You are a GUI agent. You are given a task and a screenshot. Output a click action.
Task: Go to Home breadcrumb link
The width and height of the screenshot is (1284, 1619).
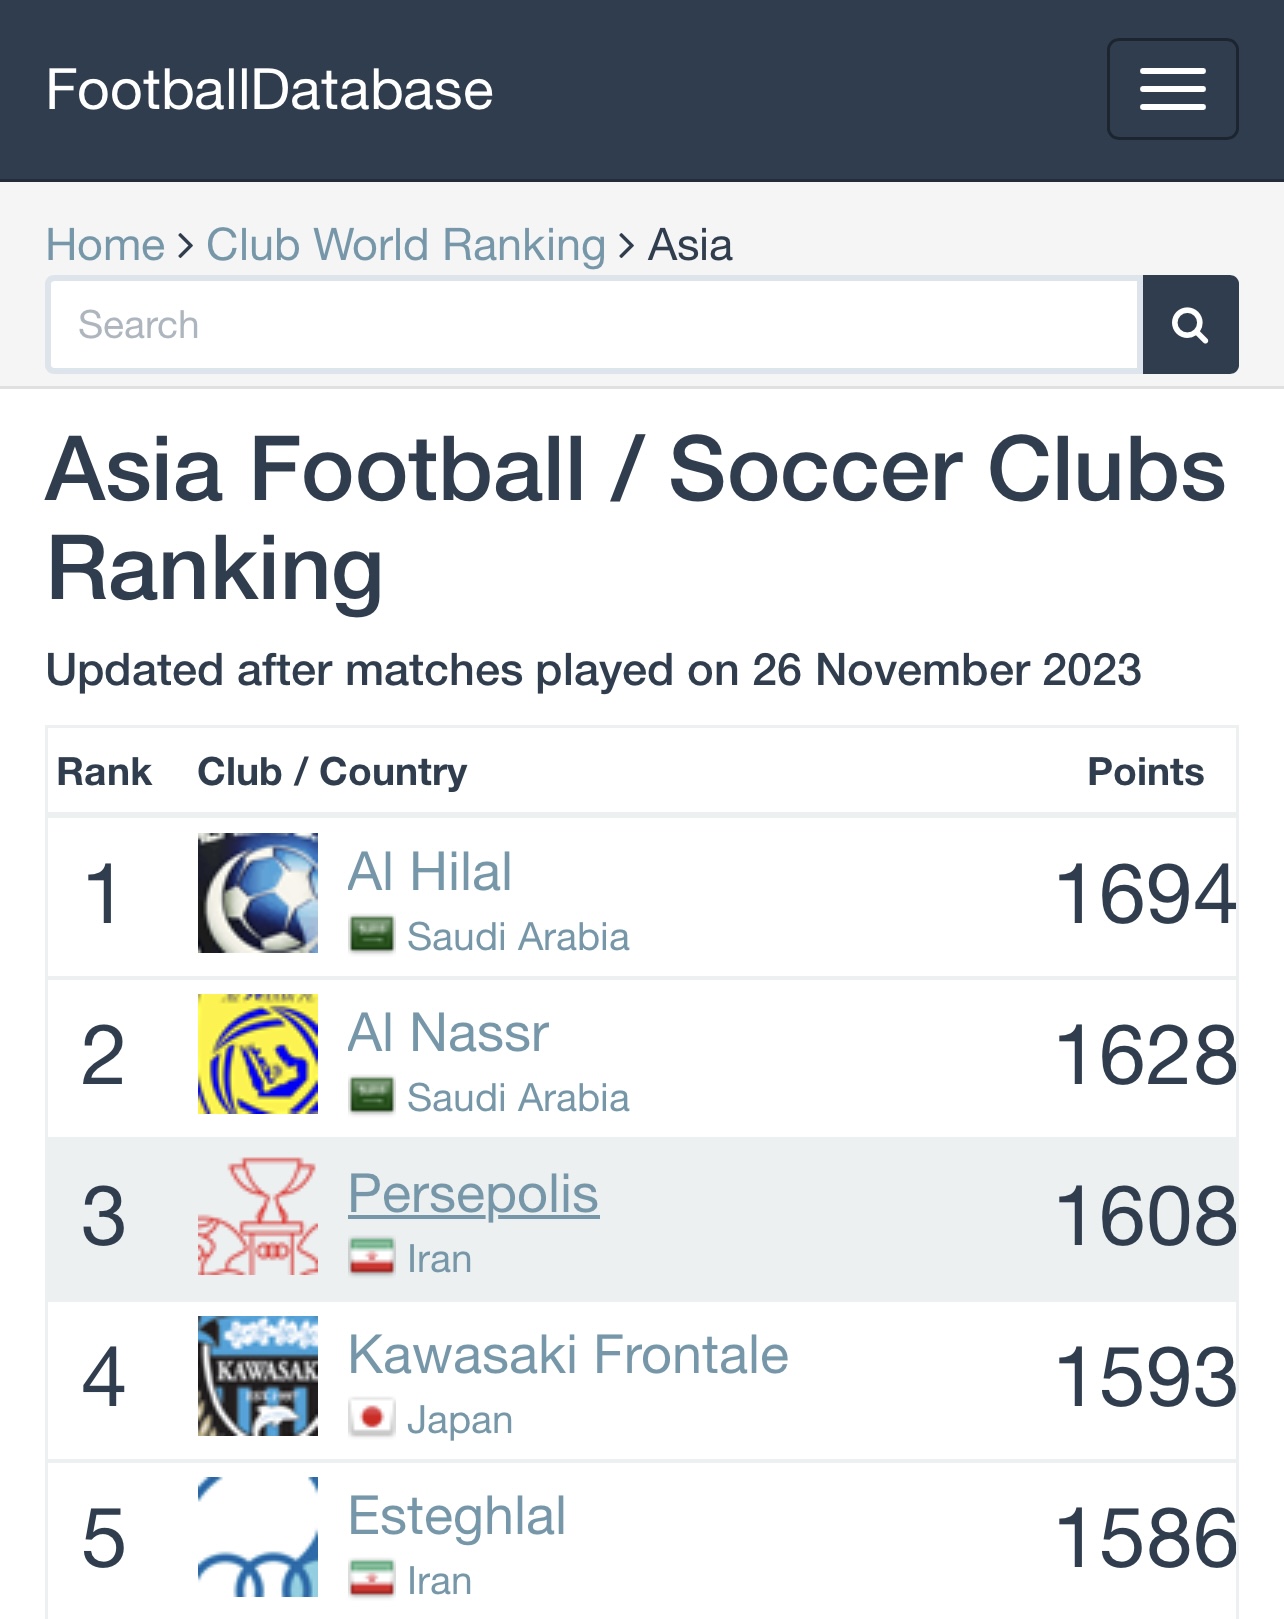point(105,245)
